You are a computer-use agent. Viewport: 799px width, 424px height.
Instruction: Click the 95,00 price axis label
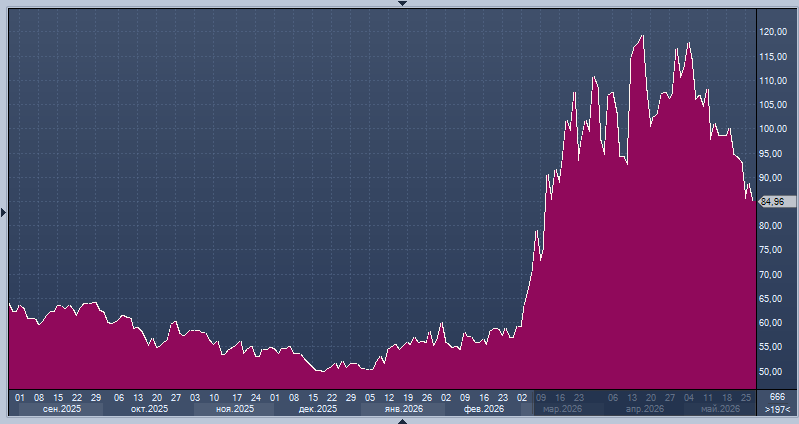pos(773,153)
